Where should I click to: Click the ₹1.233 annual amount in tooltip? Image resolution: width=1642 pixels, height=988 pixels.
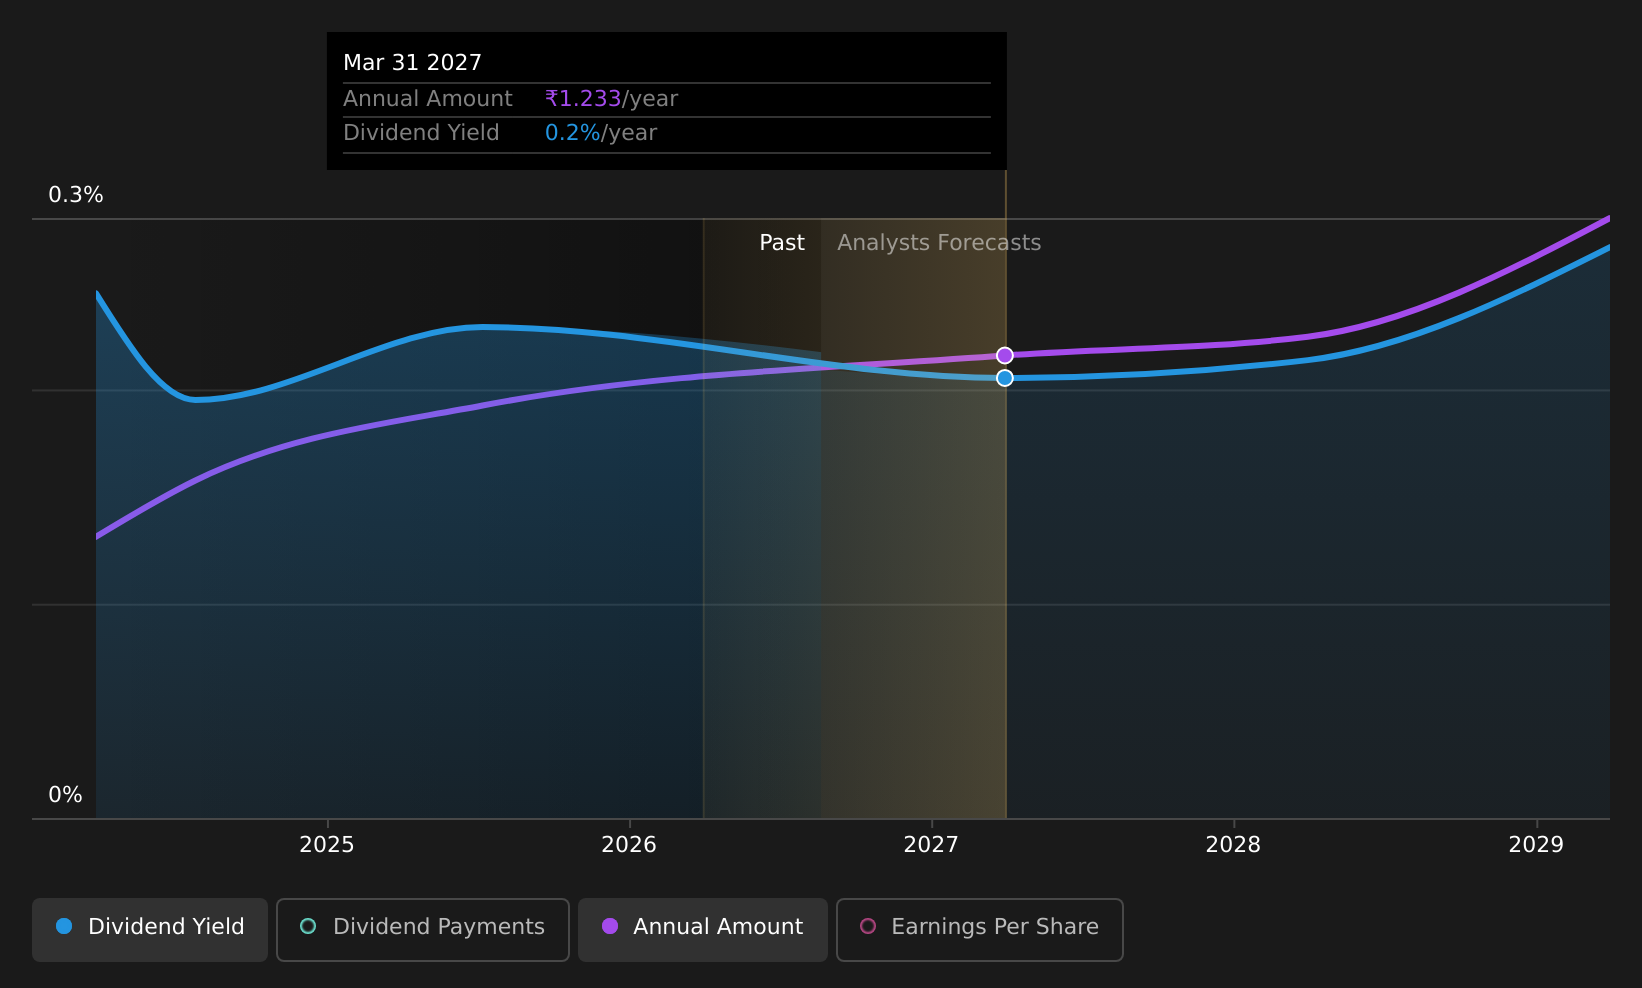(x=583, y=99)
